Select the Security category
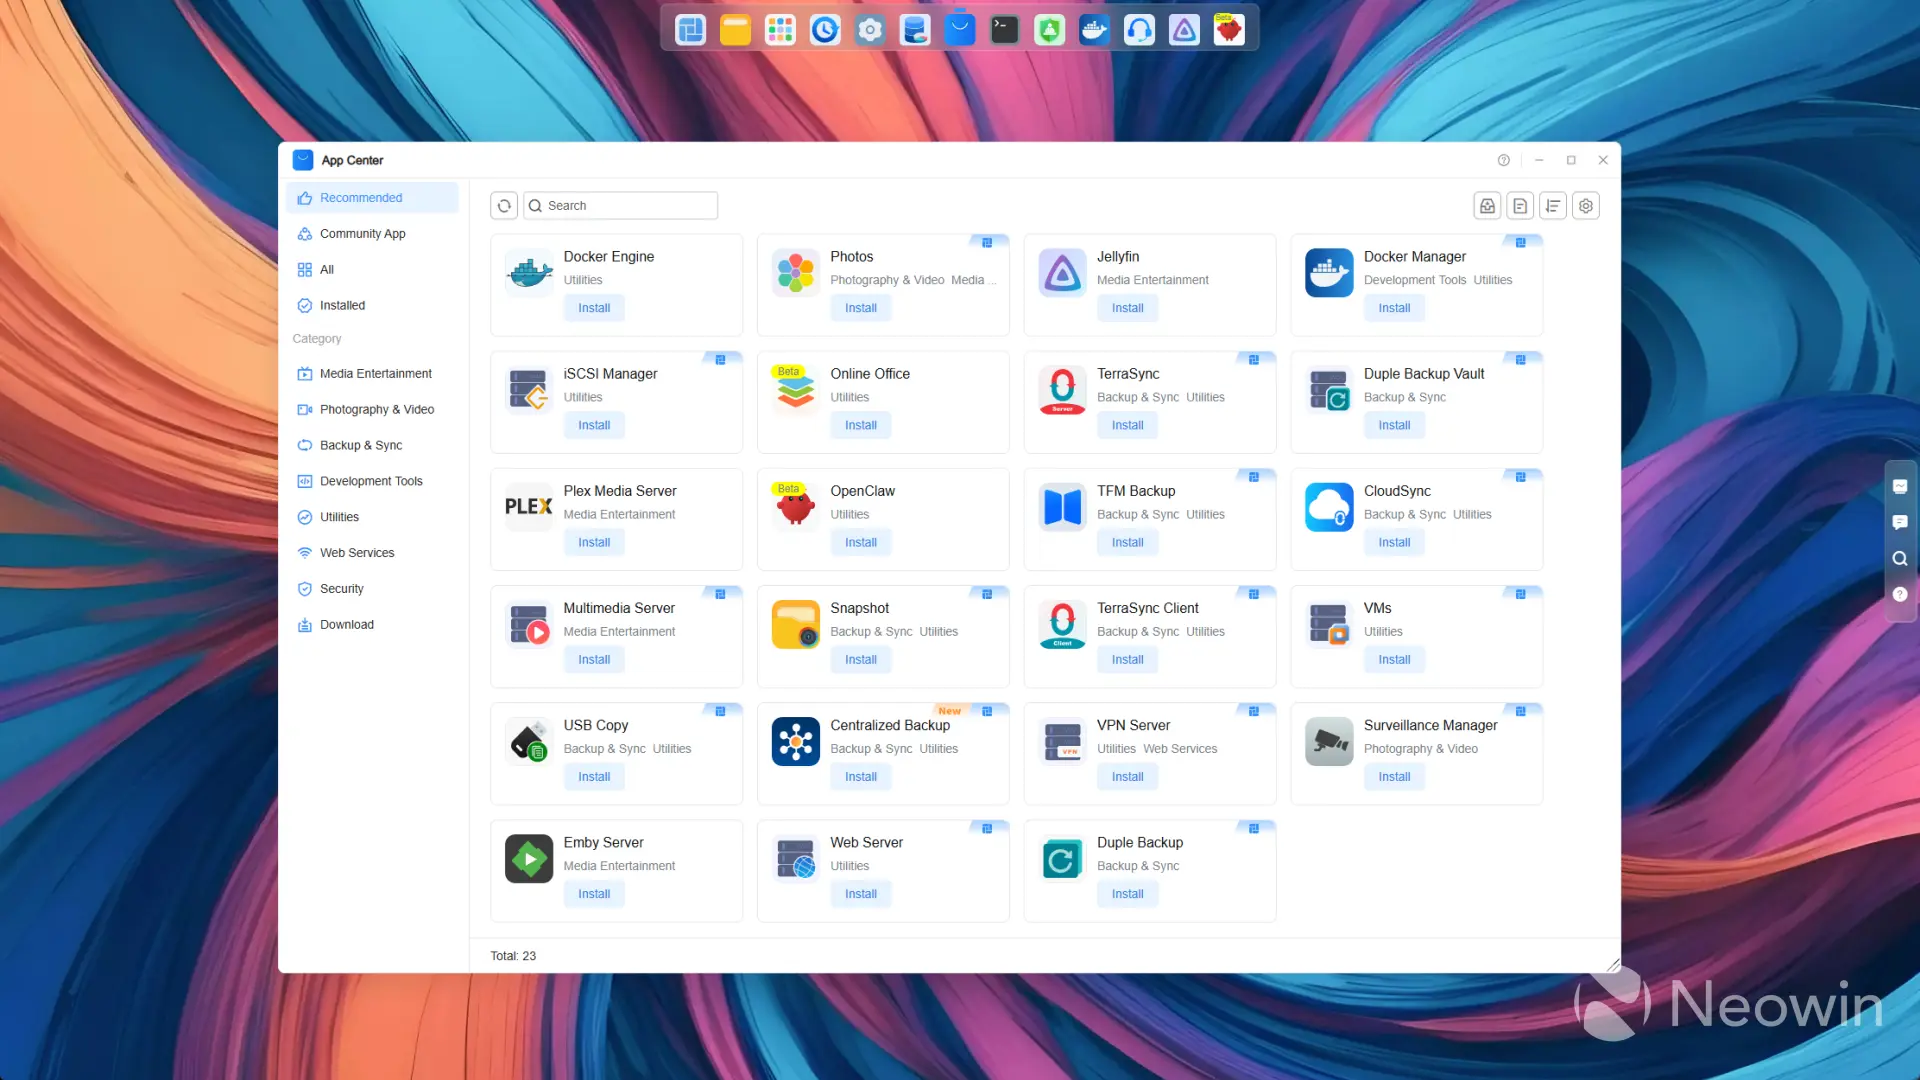Viewport: 1920px width, 1080px height. pos(373,589)
